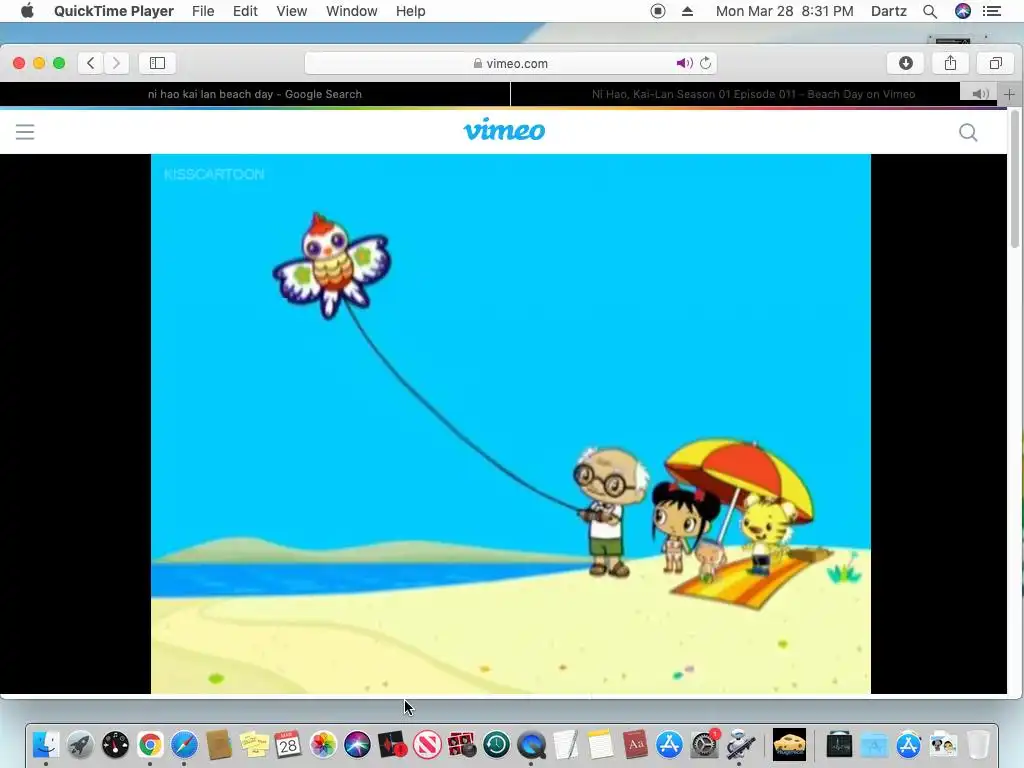1024x768 pixels.
Task: Open Notes from the Dock
Action: coord(600,744)
